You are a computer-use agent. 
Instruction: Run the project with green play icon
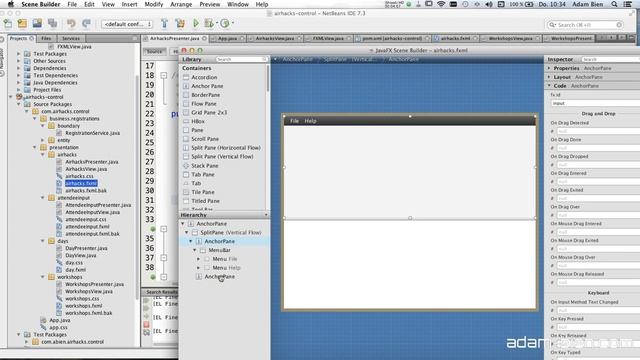196,24
